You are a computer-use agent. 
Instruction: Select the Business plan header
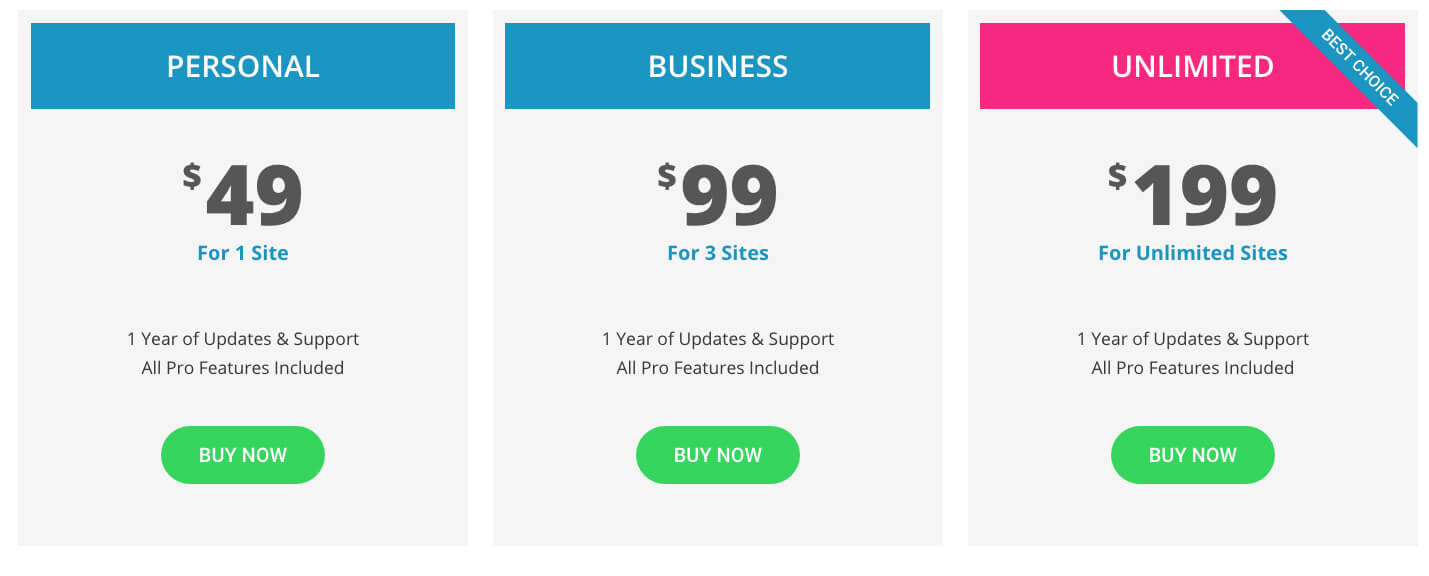tap(717, 66)
